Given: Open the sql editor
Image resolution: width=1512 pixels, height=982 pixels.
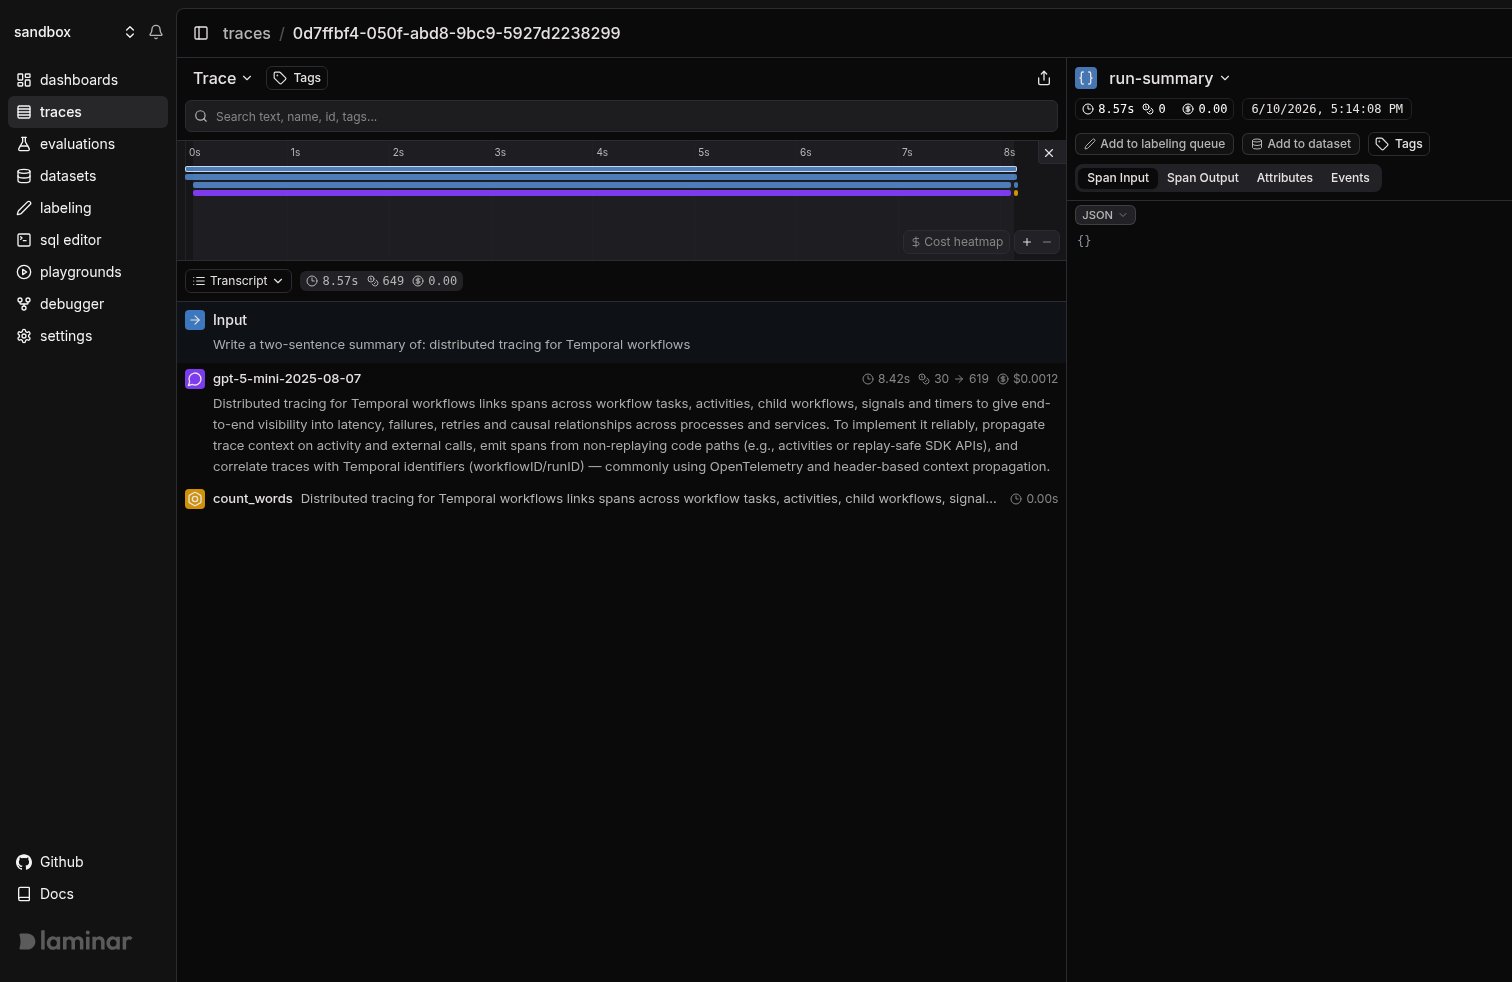Looking at the screenshot, I should tap(87, 240).
